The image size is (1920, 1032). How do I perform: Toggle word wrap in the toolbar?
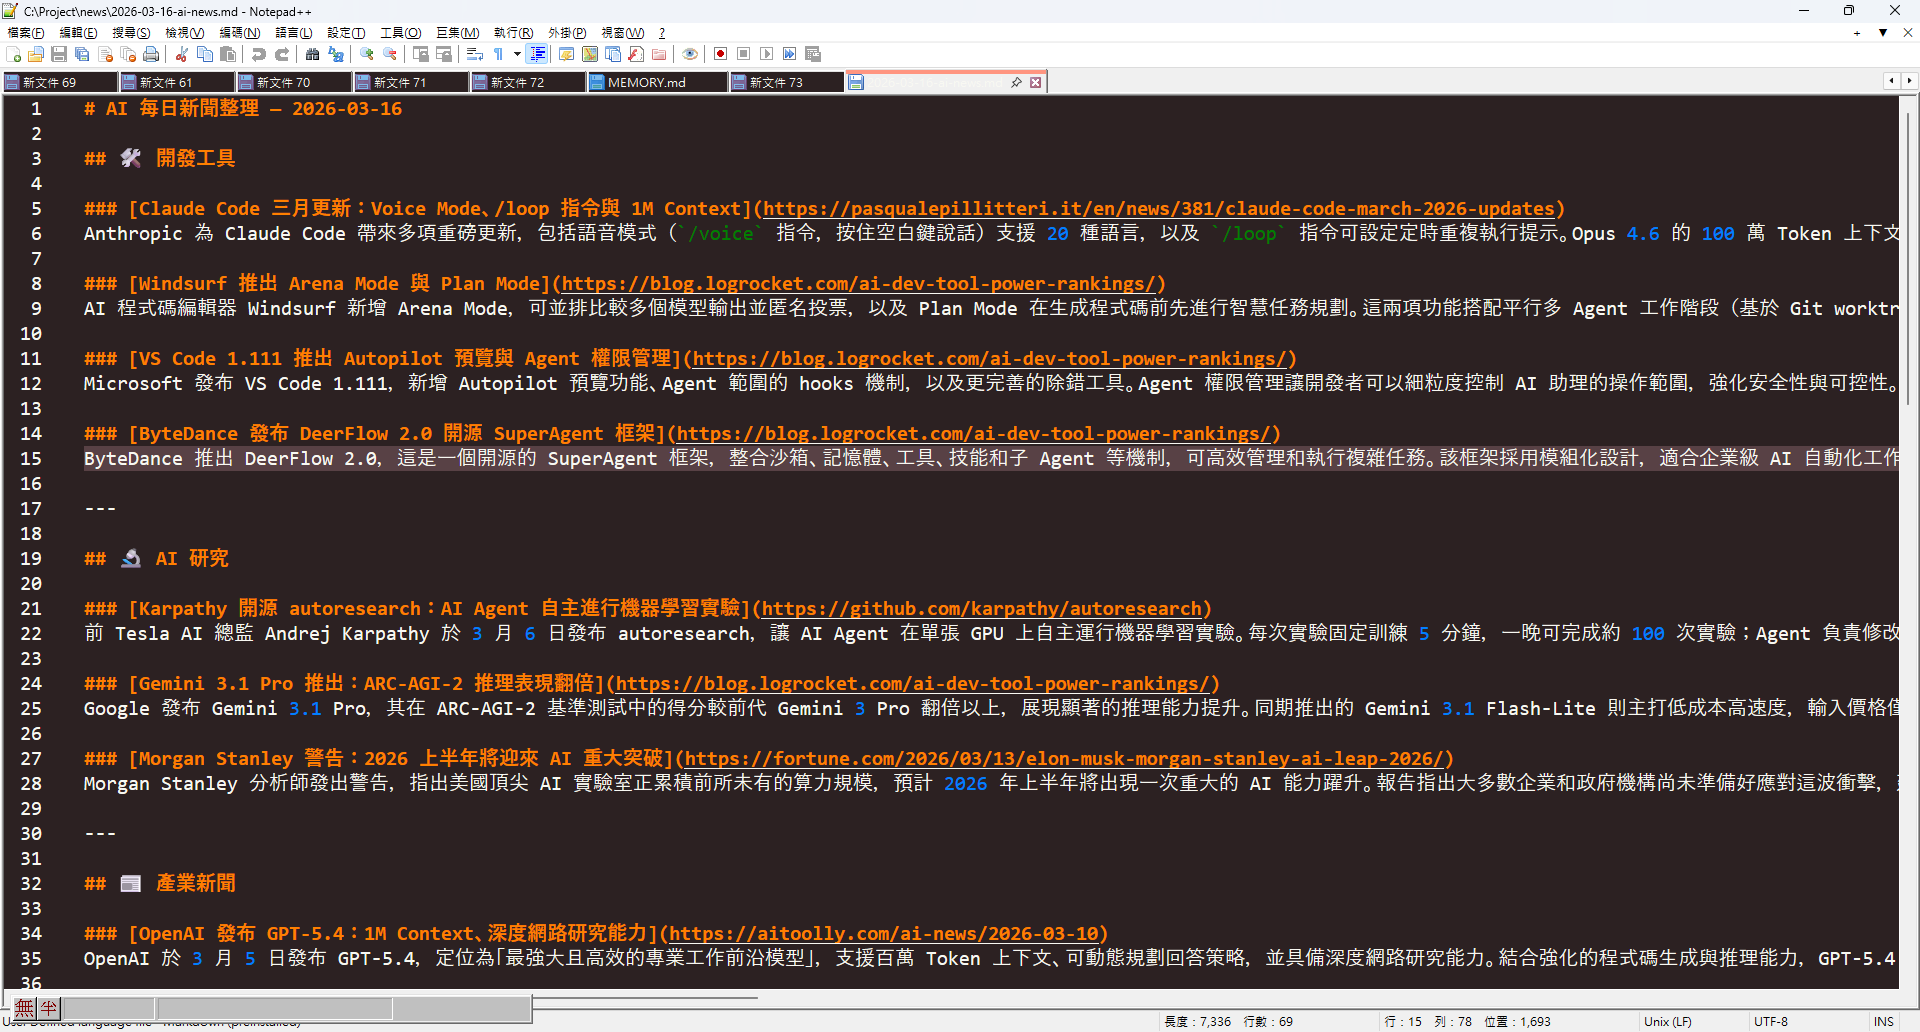tap(475, 55)
